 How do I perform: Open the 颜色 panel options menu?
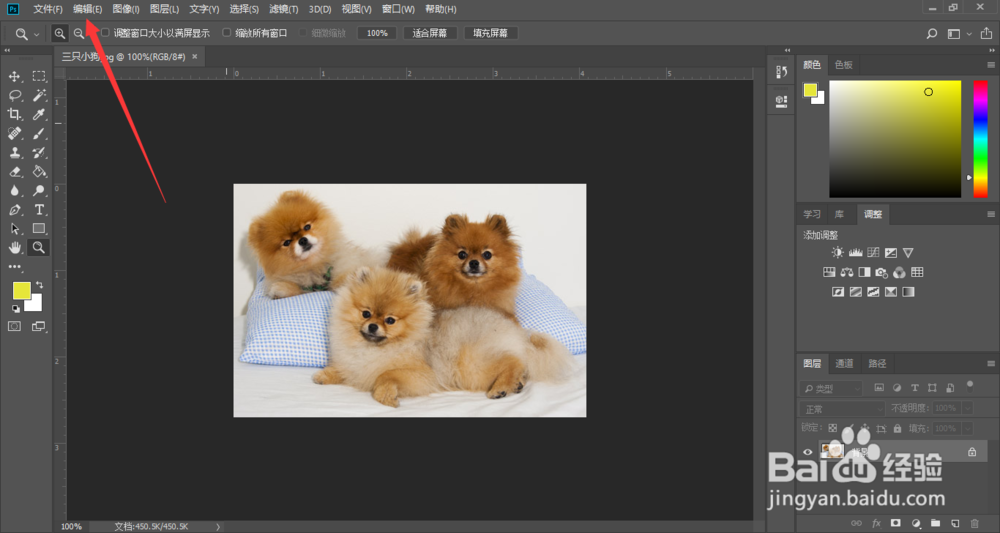pos(991,65)
